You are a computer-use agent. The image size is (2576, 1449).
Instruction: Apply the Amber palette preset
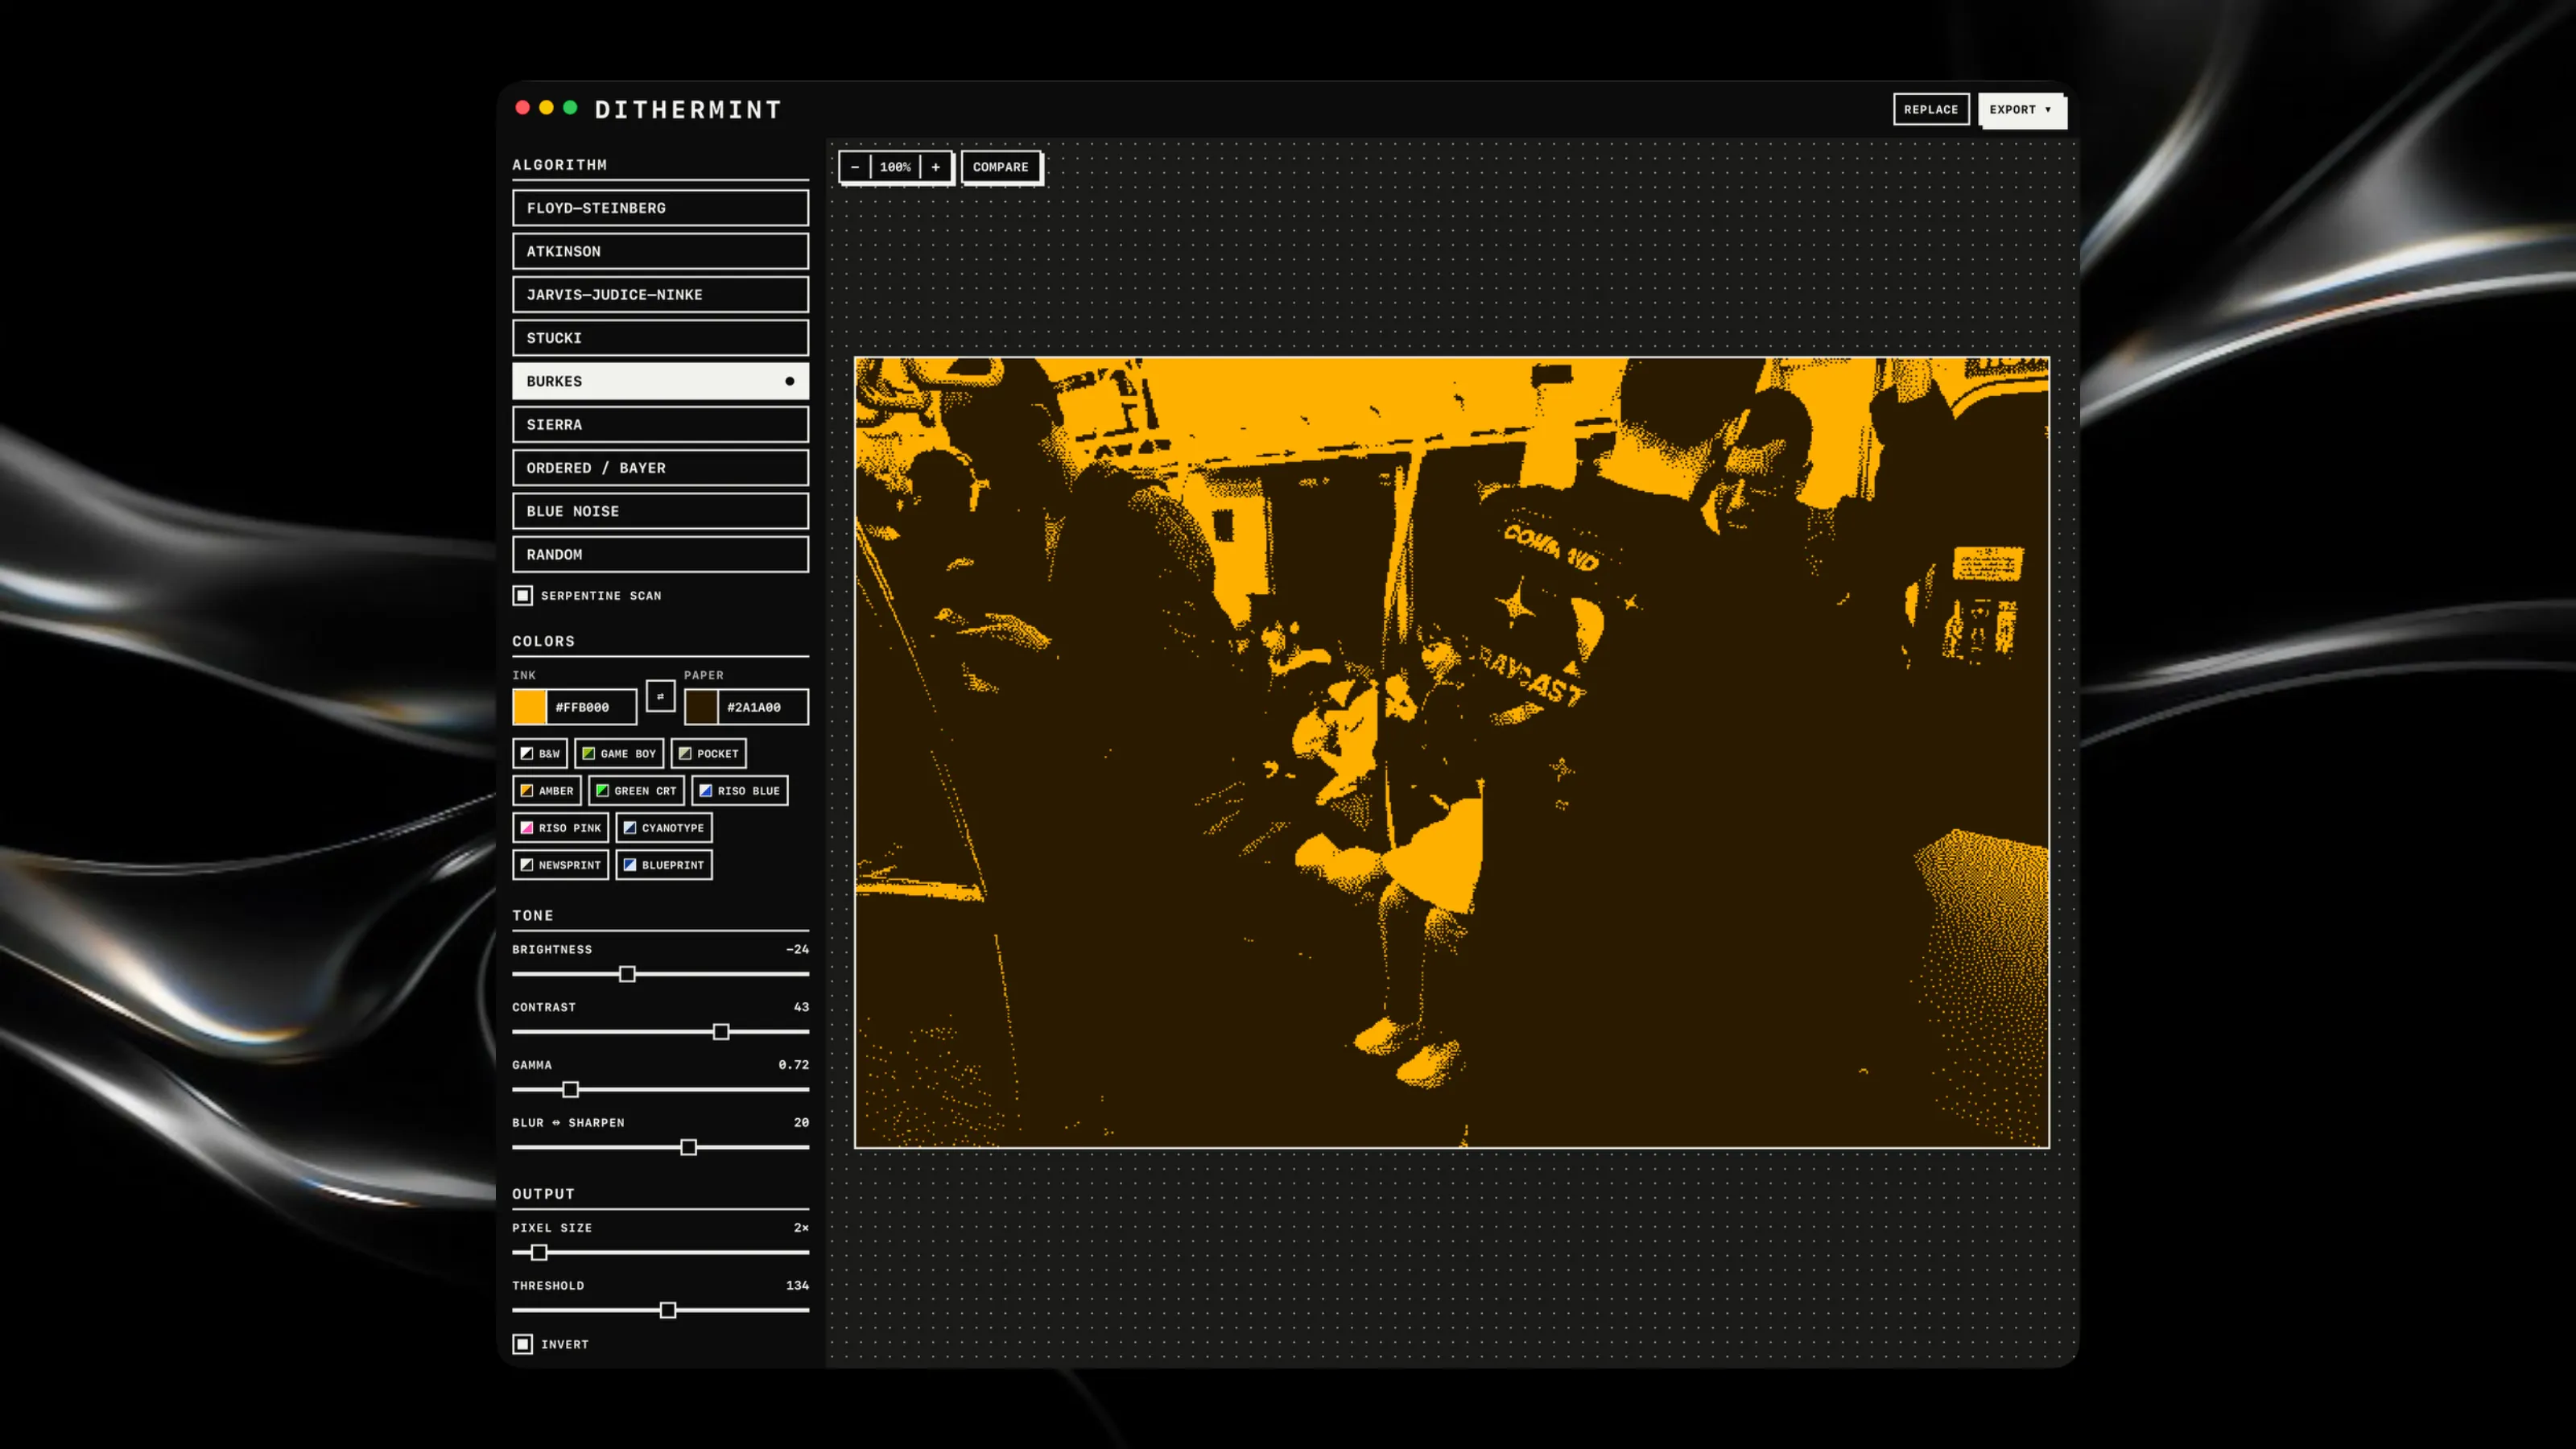[547, 790]
